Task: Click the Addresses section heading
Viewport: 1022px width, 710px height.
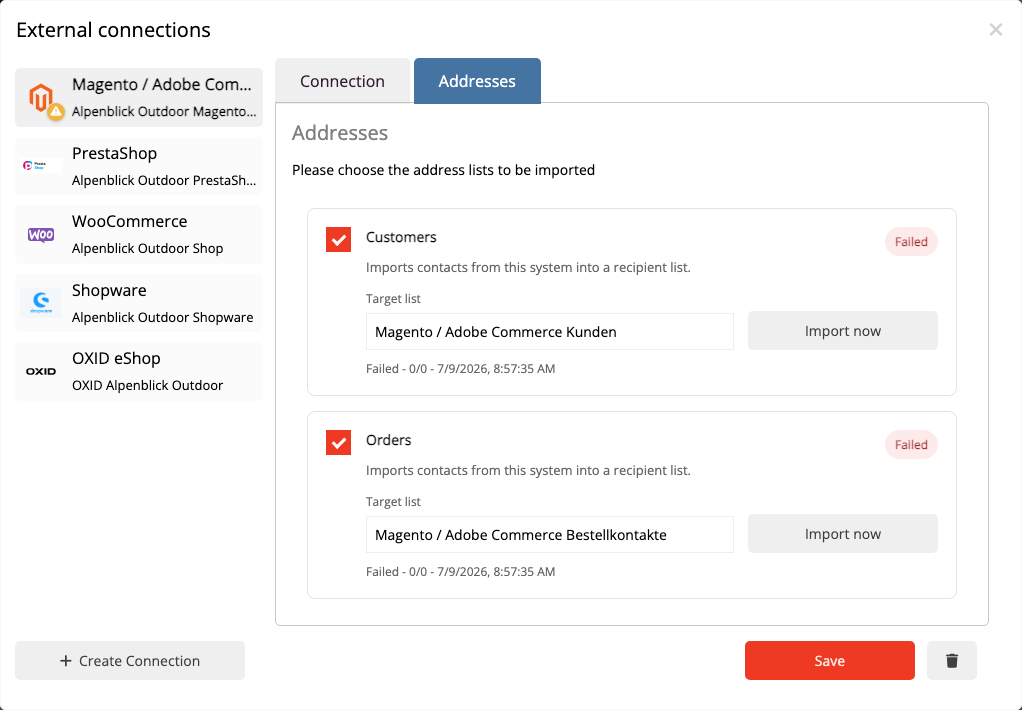Action: point(340,132)
